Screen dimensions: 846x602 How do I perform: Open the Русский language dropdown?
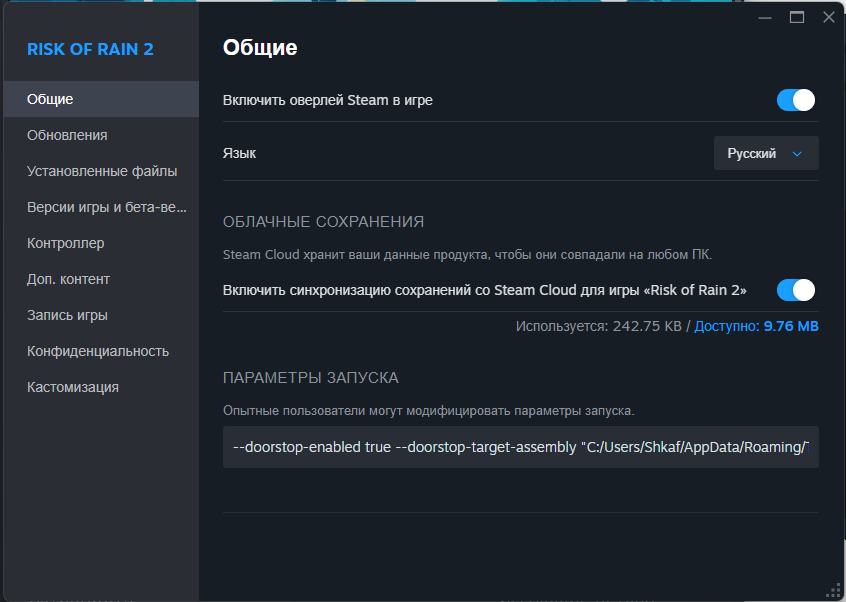coord(766,154)
